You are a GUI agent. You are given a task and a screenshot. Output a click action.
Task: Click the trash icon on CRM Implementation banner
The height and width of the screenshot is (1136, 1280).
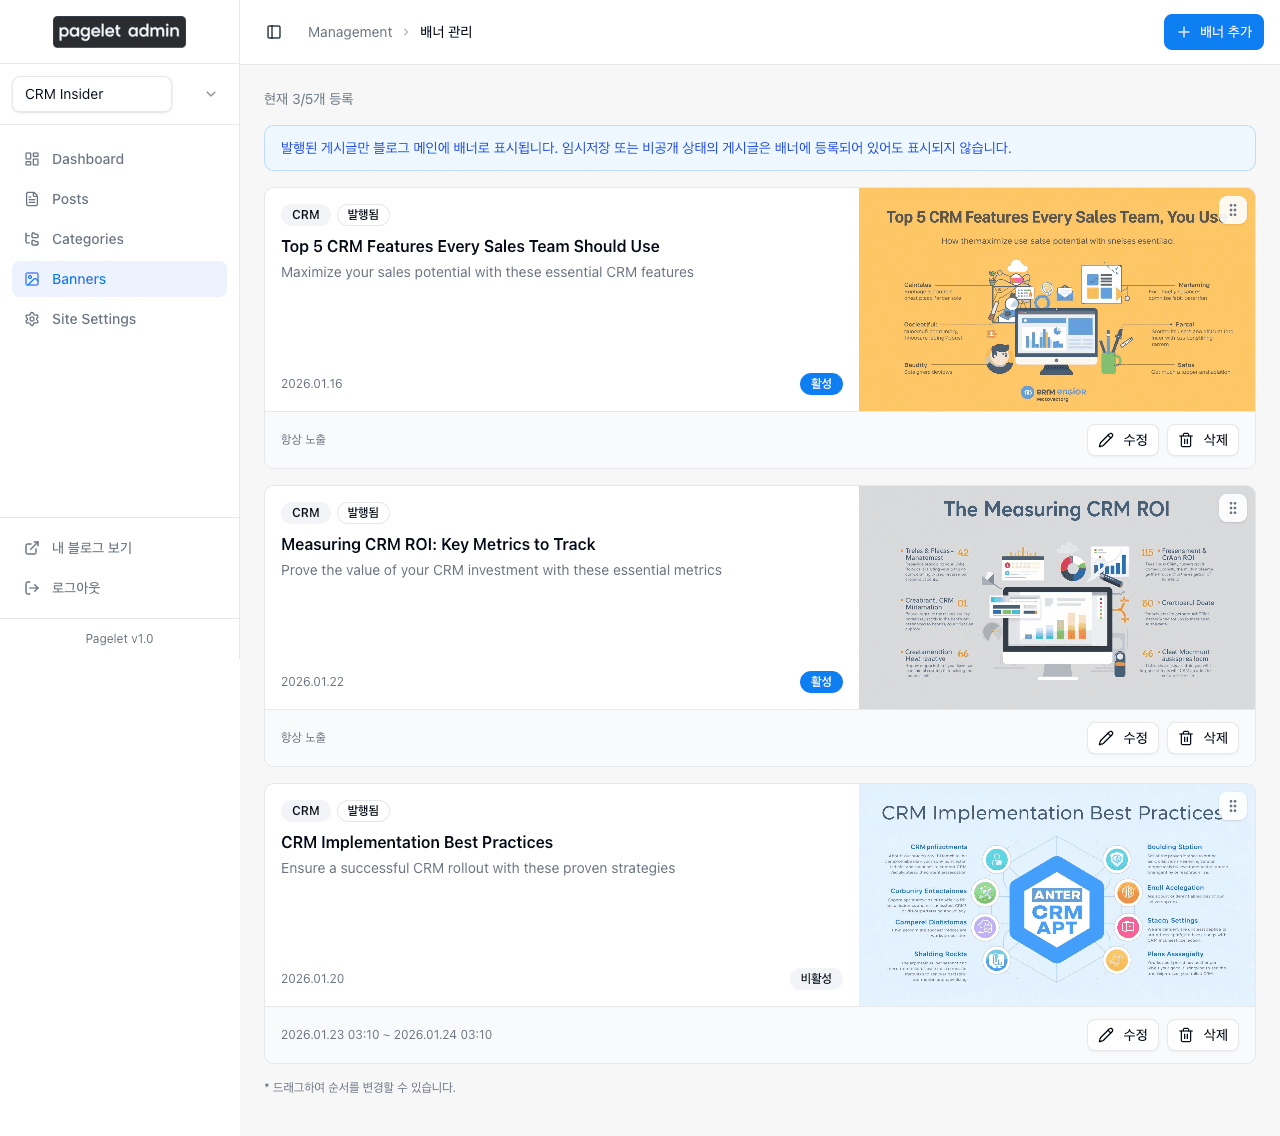(1185, 1035)
